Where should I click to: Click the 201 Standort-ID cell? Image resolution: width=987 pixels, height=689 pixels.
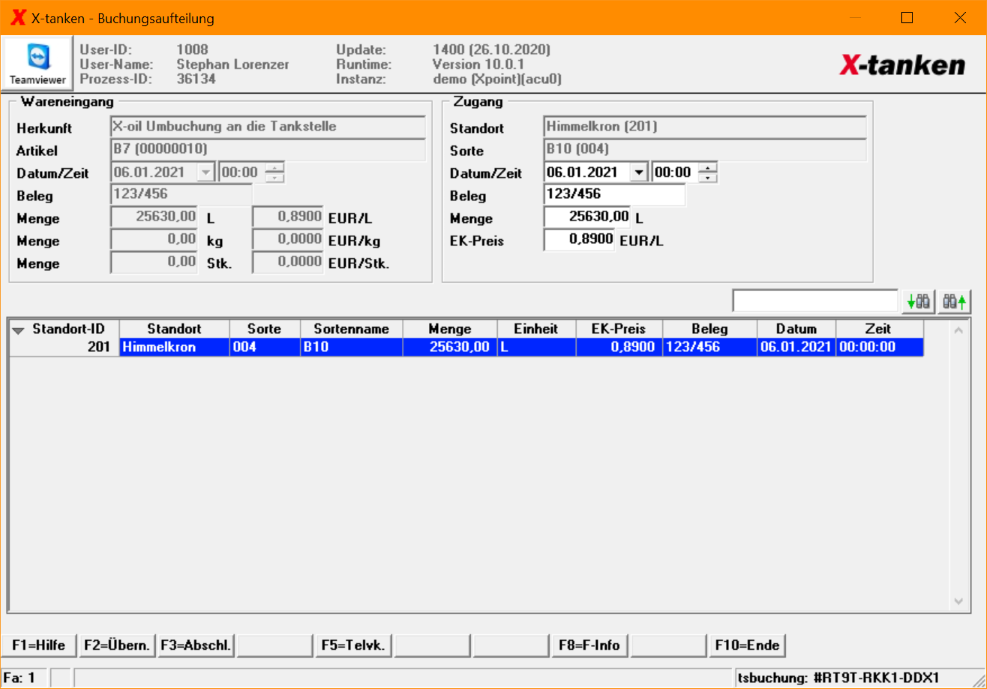click(64, 347)
